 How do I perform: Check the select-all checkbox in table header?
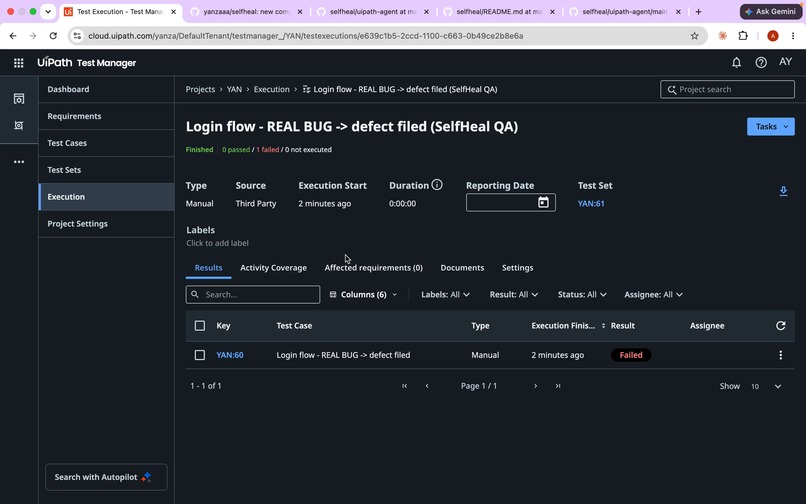200,326
